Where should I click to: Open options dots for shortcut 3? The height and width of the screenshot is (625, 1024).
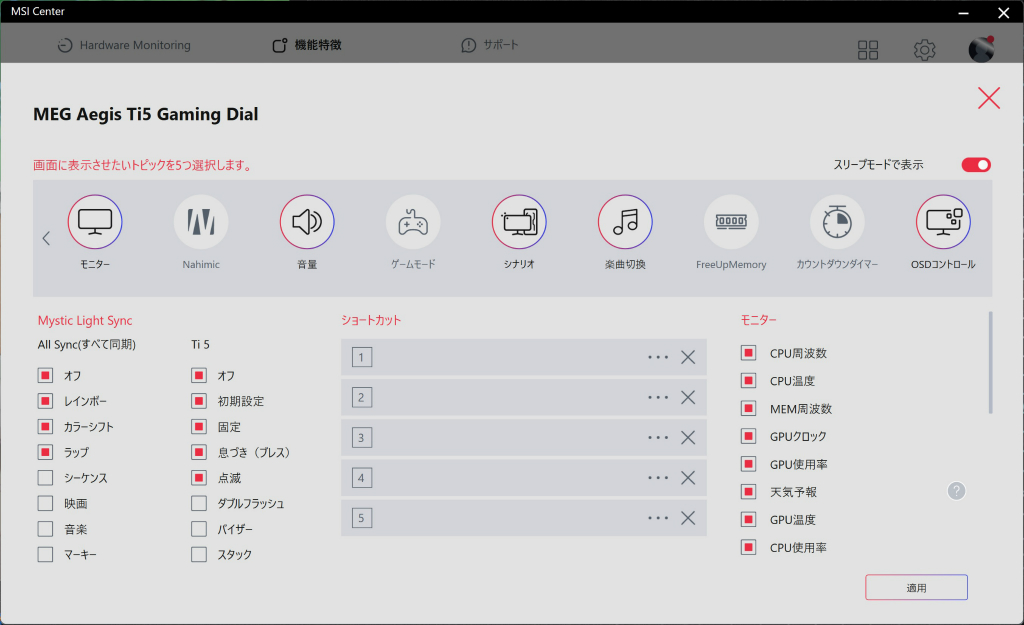[x=658, y=438]
